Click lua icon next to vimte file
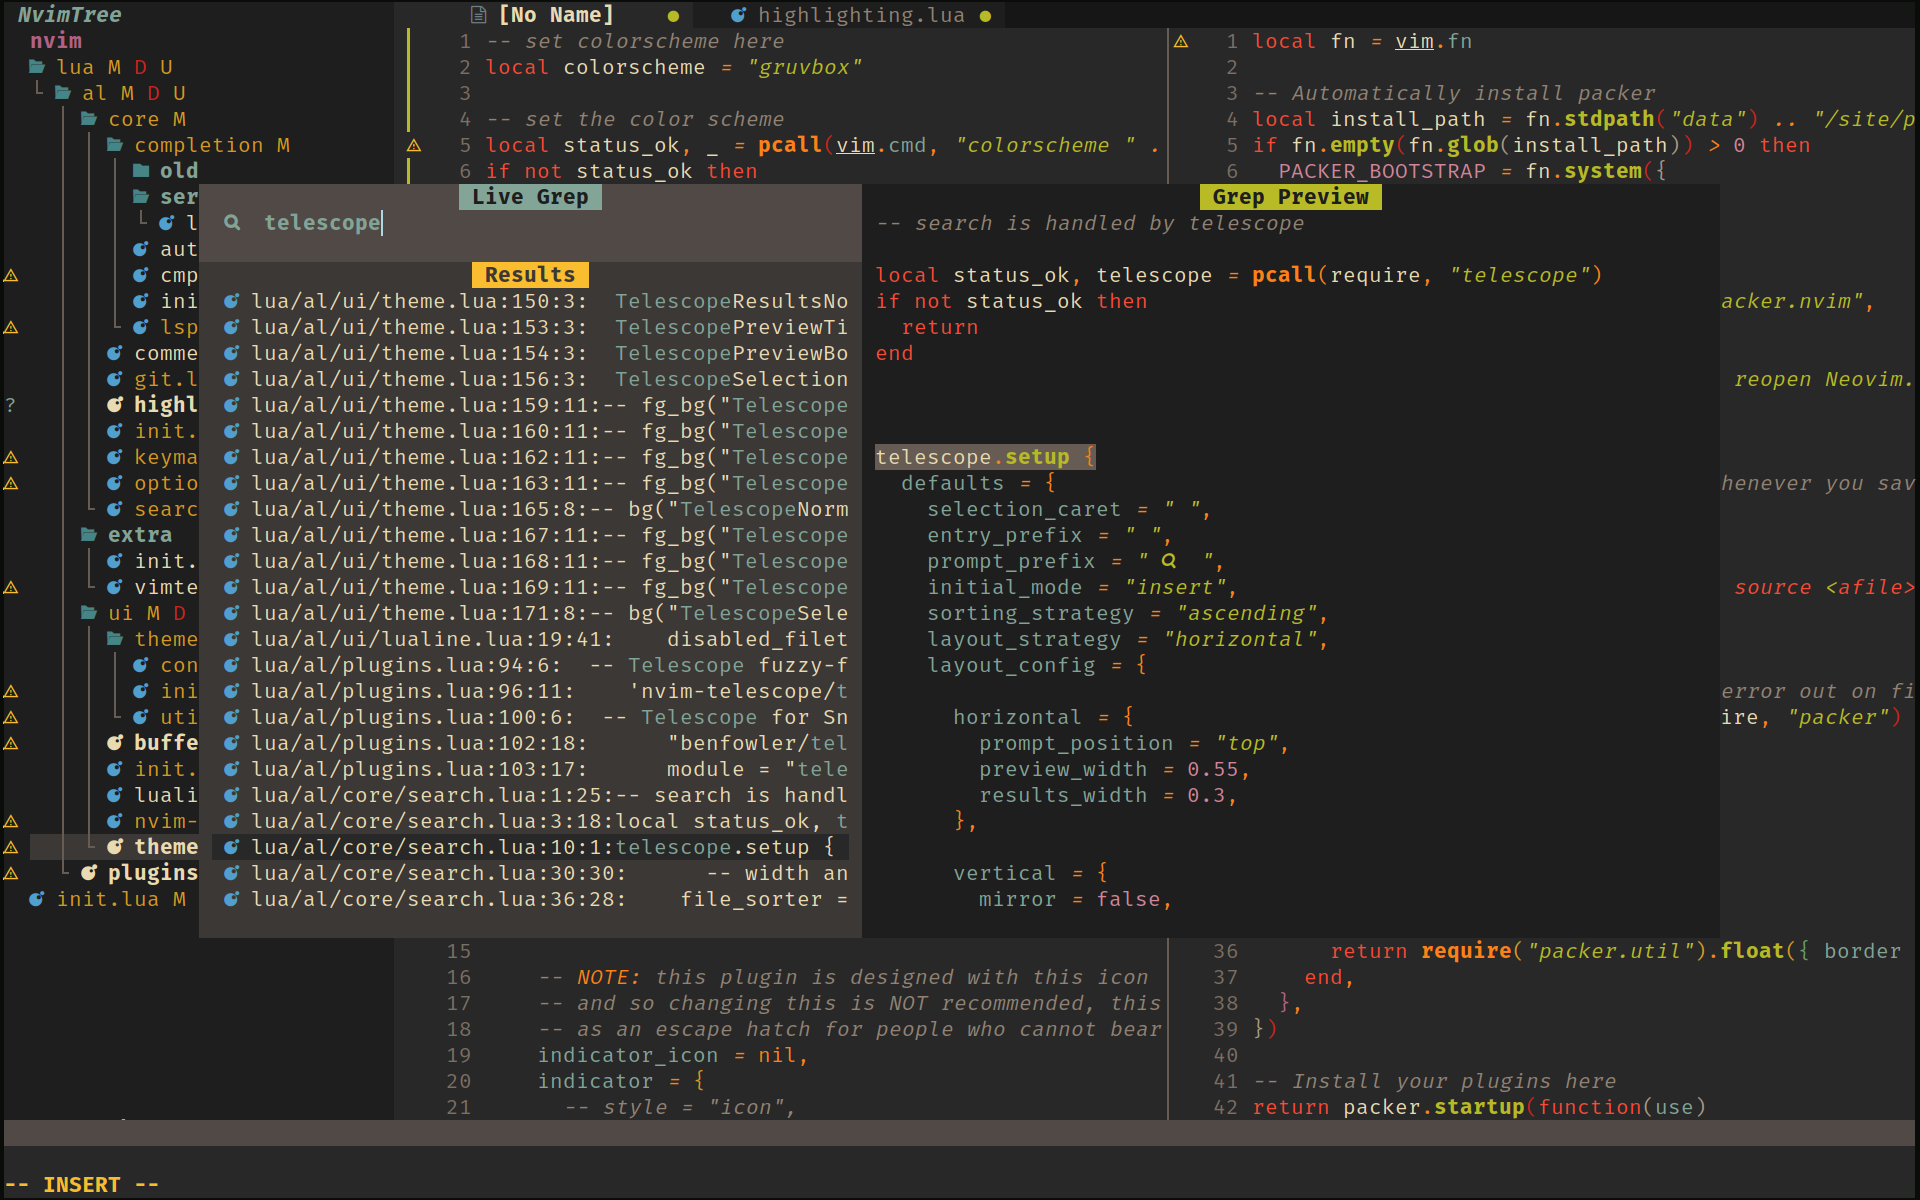1920x1200 pixels. [x=115, y=587]
